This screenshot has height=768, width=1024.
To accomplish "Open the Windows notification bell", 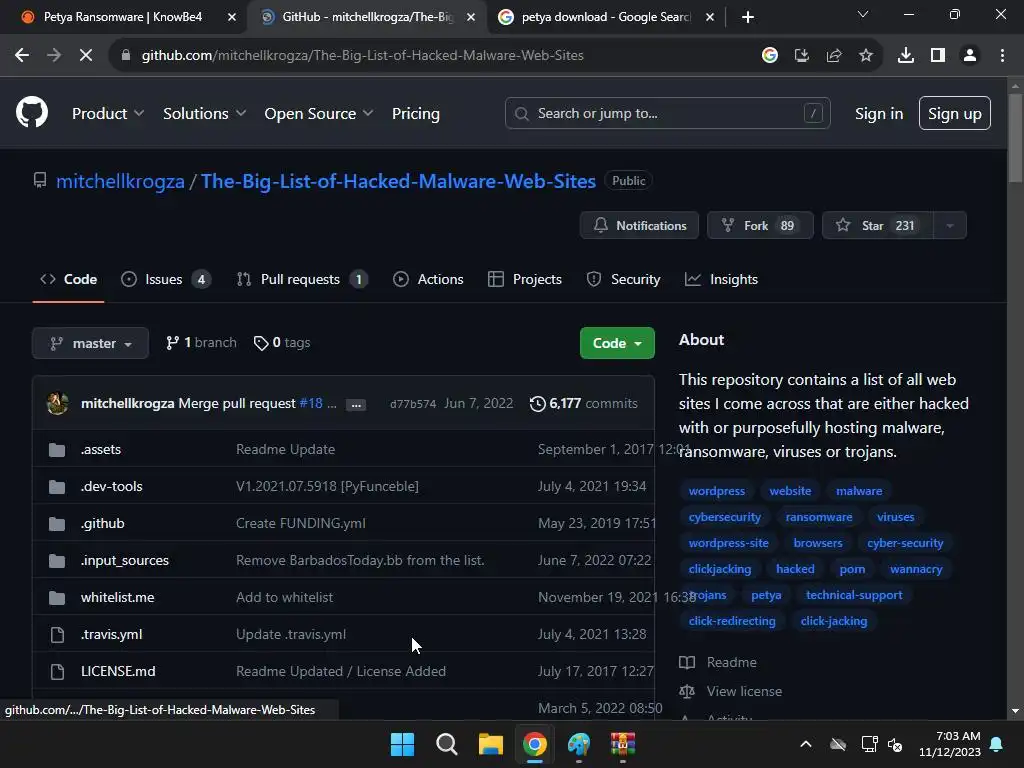I will point(997,744).
